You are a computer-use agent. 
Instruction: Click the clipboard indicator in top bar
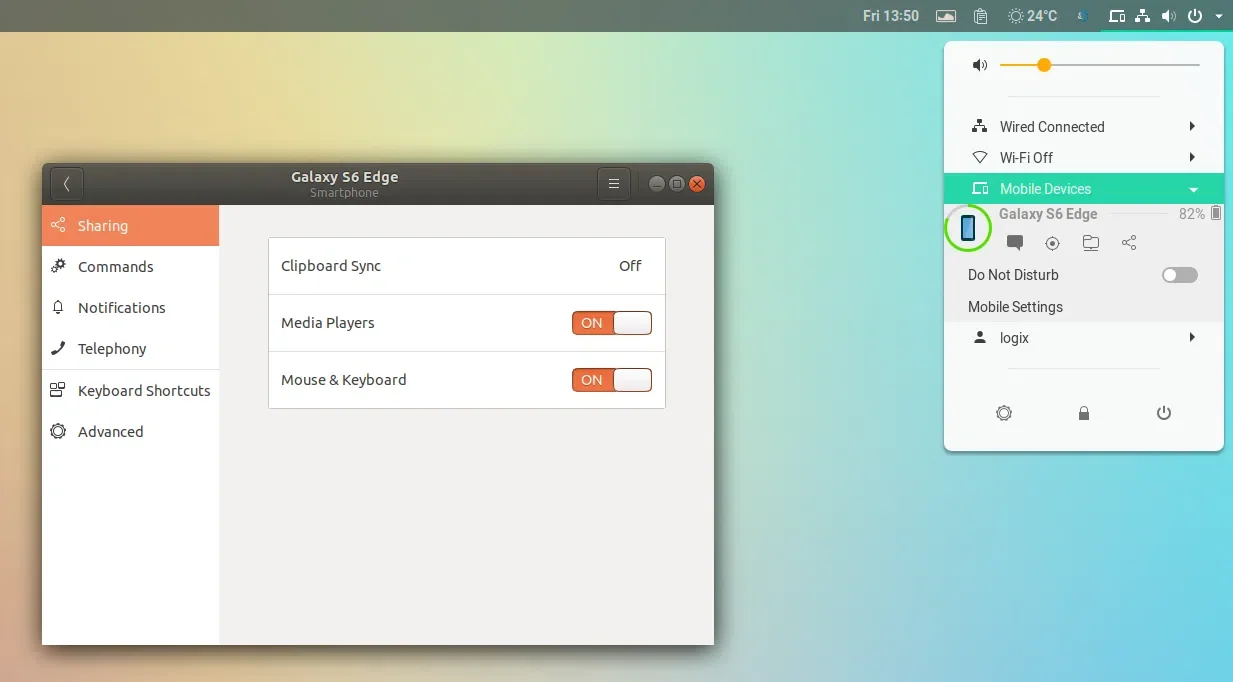[981, 16]
